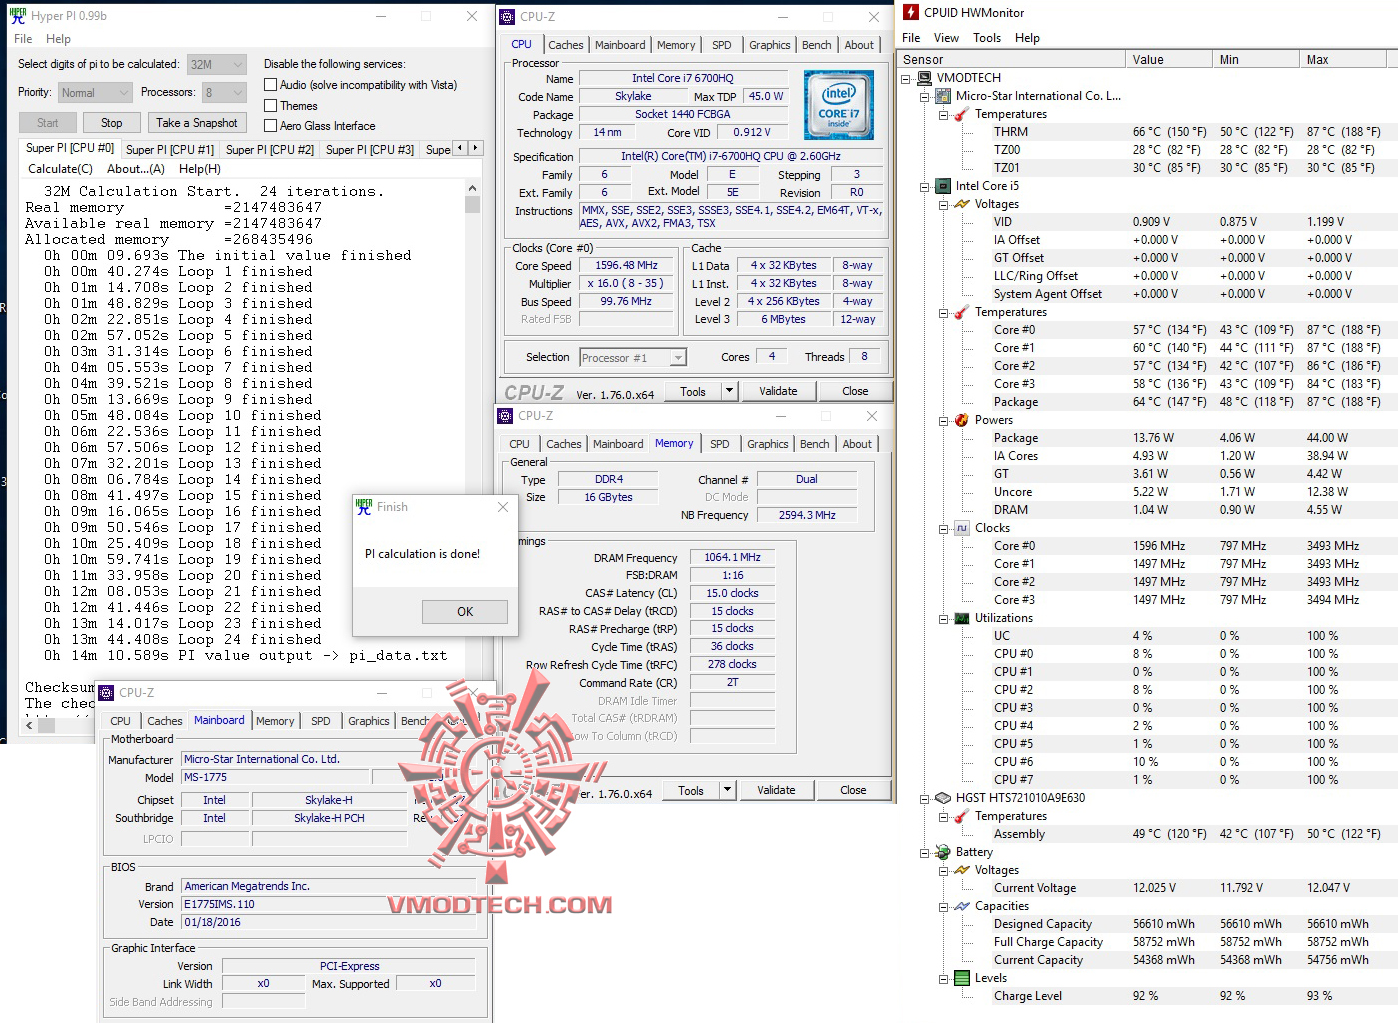The height and width of the screenshot is (1023, 1398).
Task: Click the Max column header in HWMonitor
Action: tap(1343, 60)
